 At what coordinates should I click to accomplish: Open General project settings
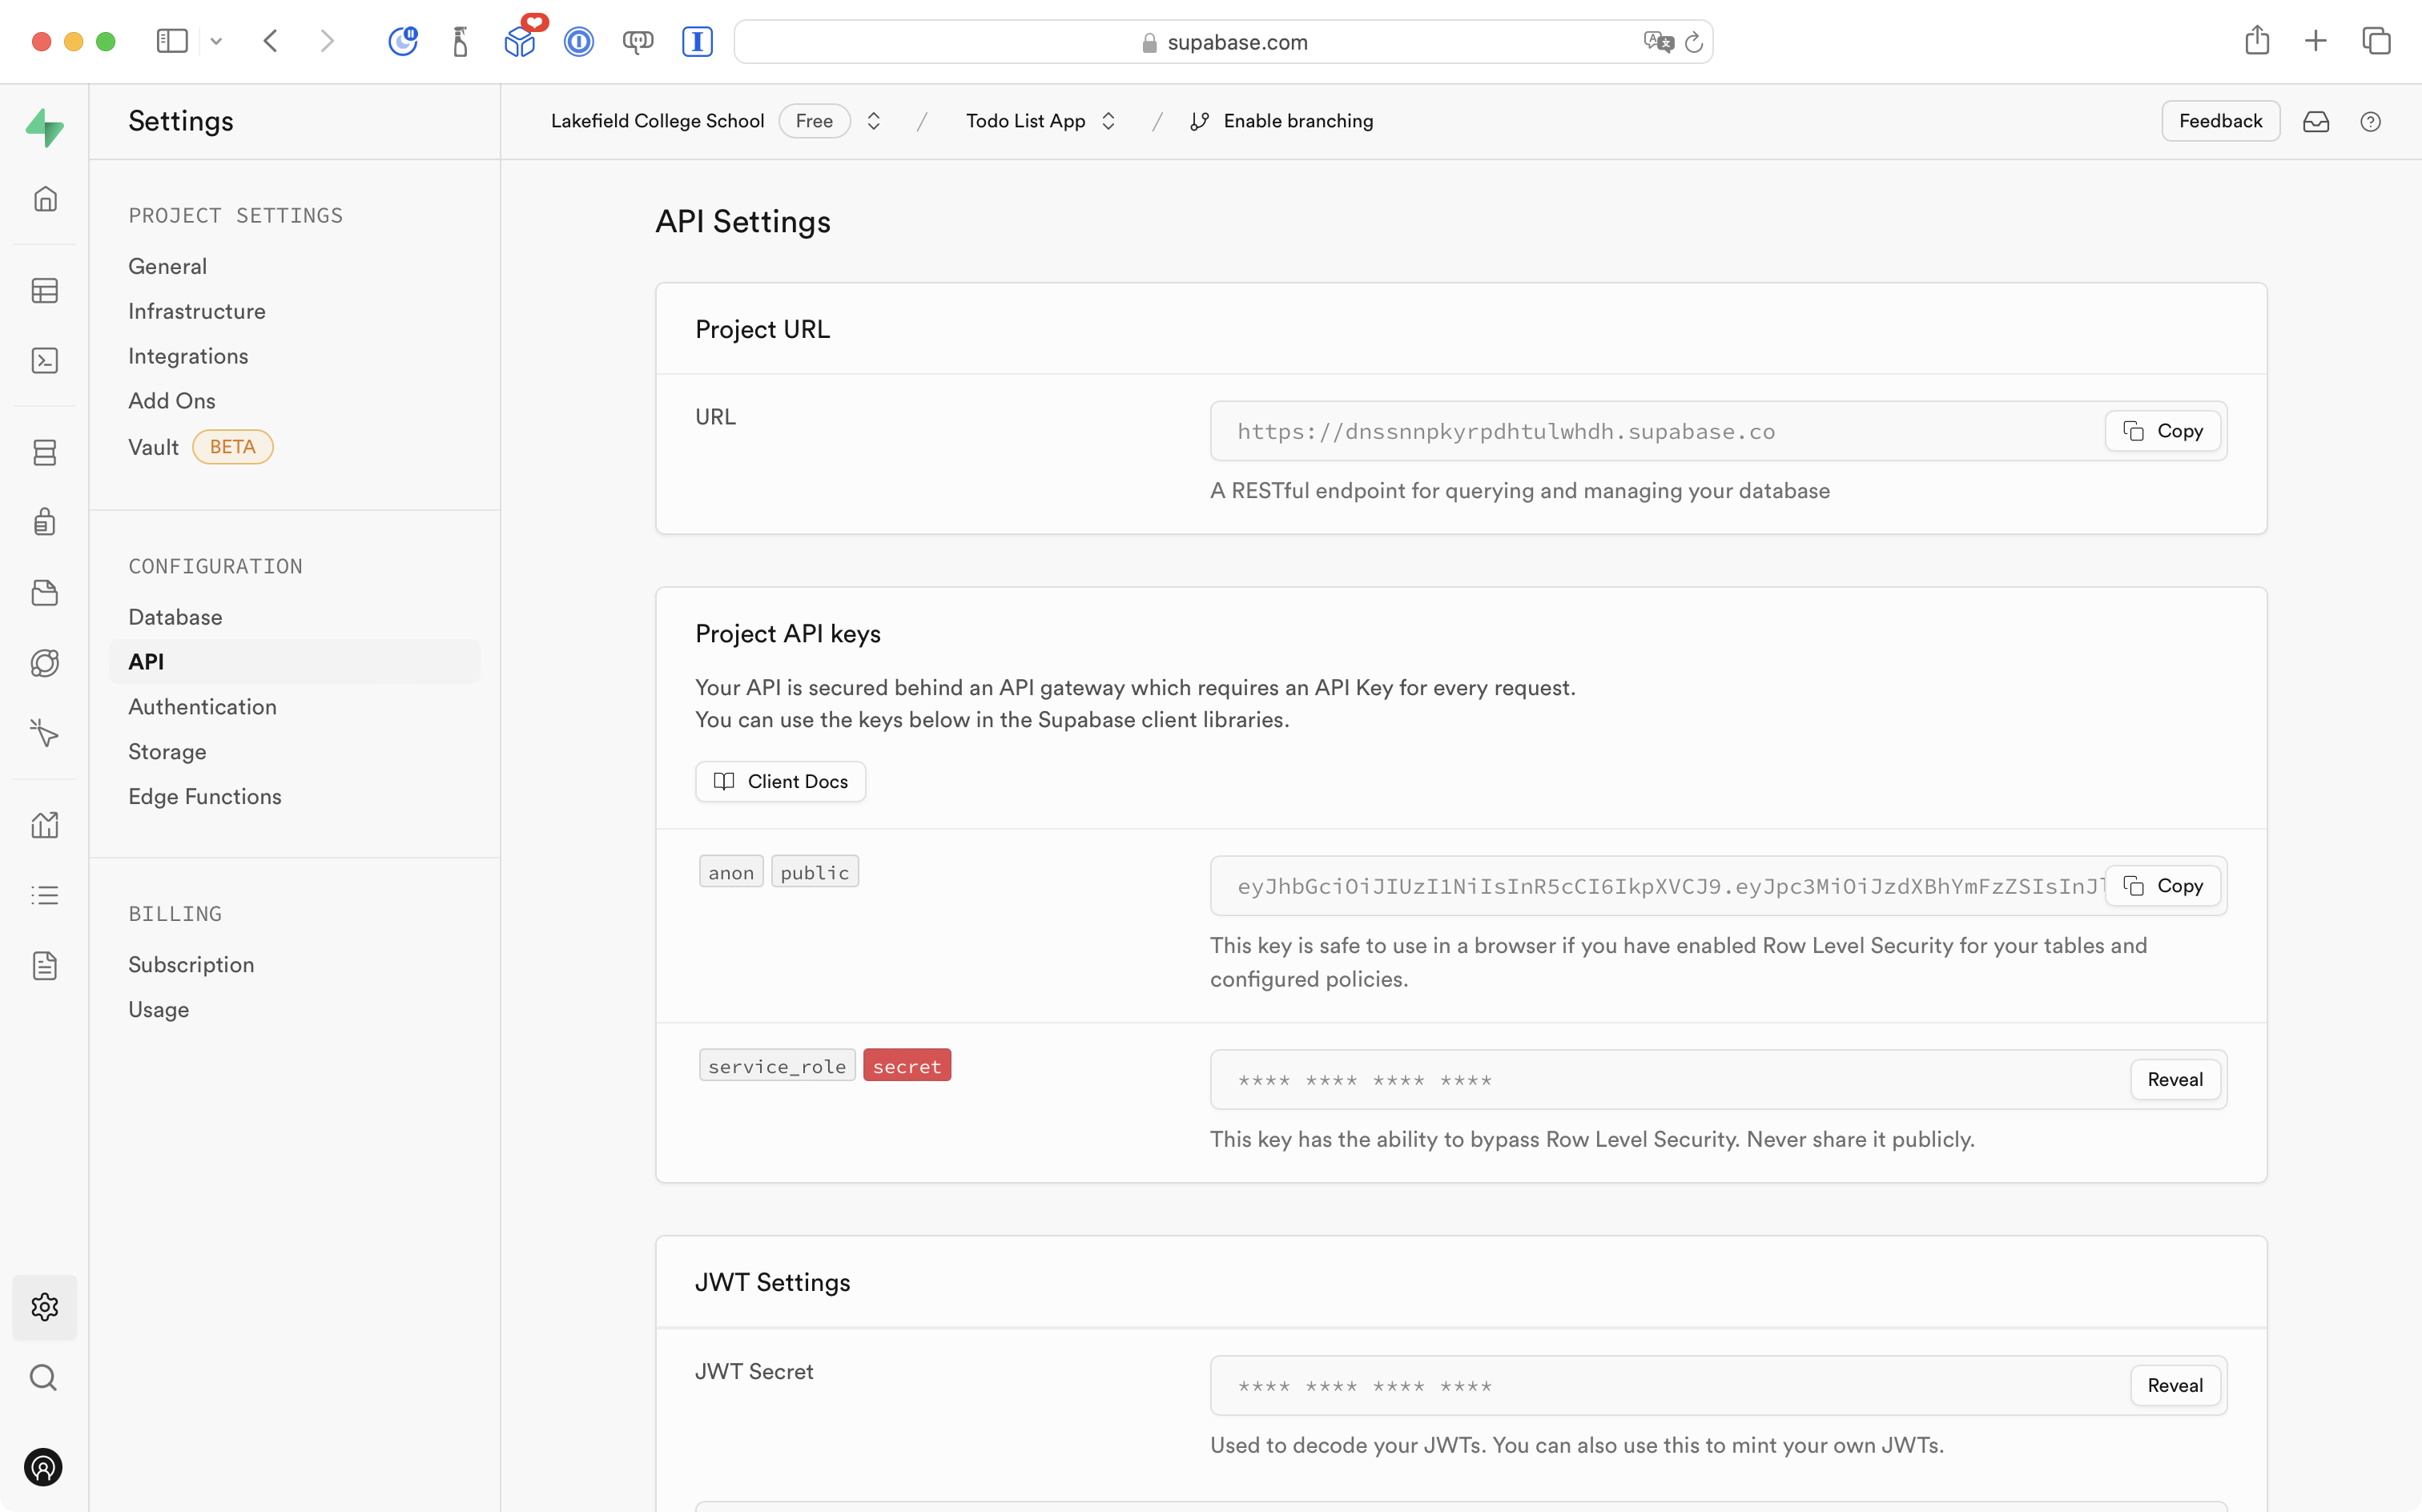167,265
